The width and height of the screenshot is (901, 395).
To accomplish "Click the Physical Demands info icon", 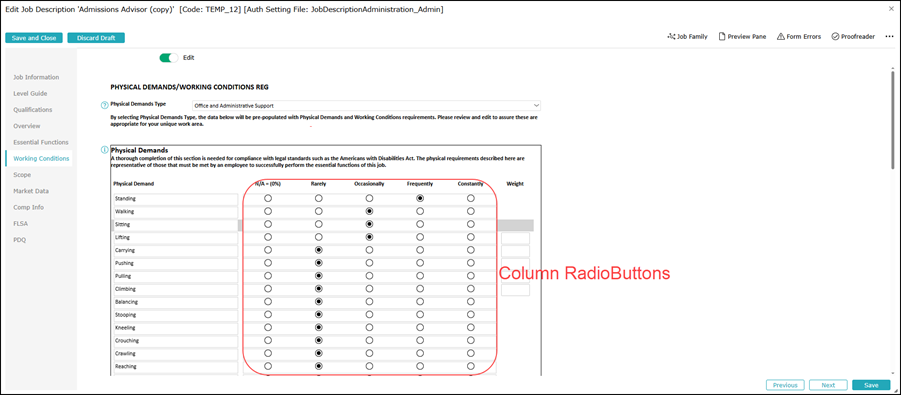I will 105,150.
